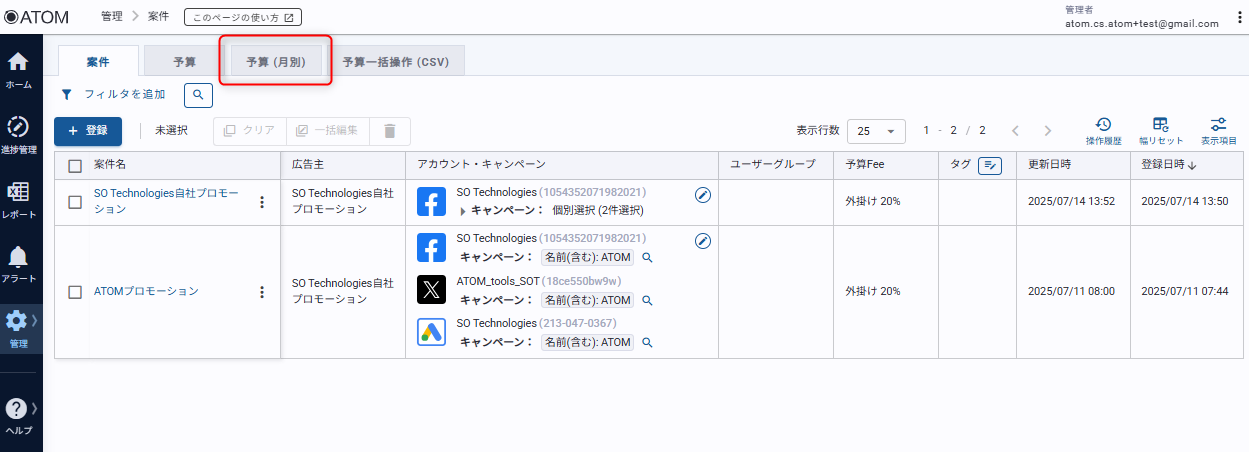Click the 幅リセット width reset icon
This screenshot has height=452, width=1249.
tap(1160, 130)
